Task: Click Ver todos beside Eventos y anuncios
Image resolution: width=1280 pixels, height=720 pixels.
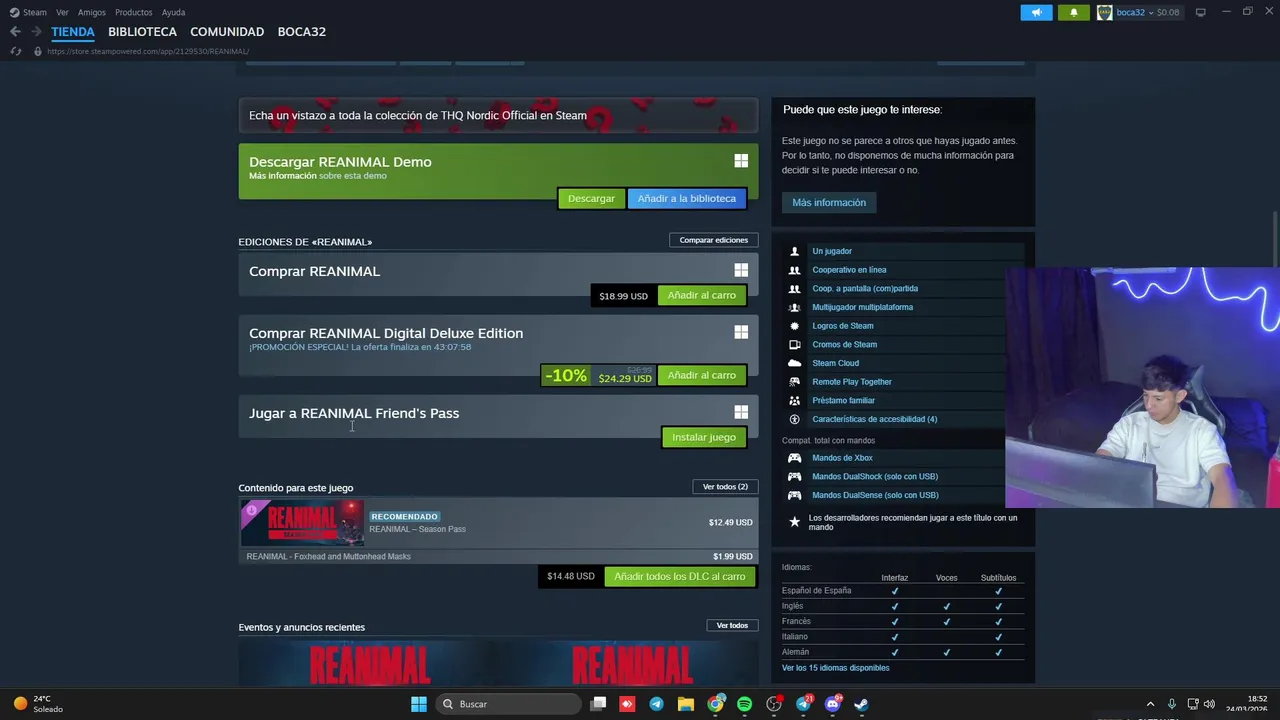Action: coord(732,626)
